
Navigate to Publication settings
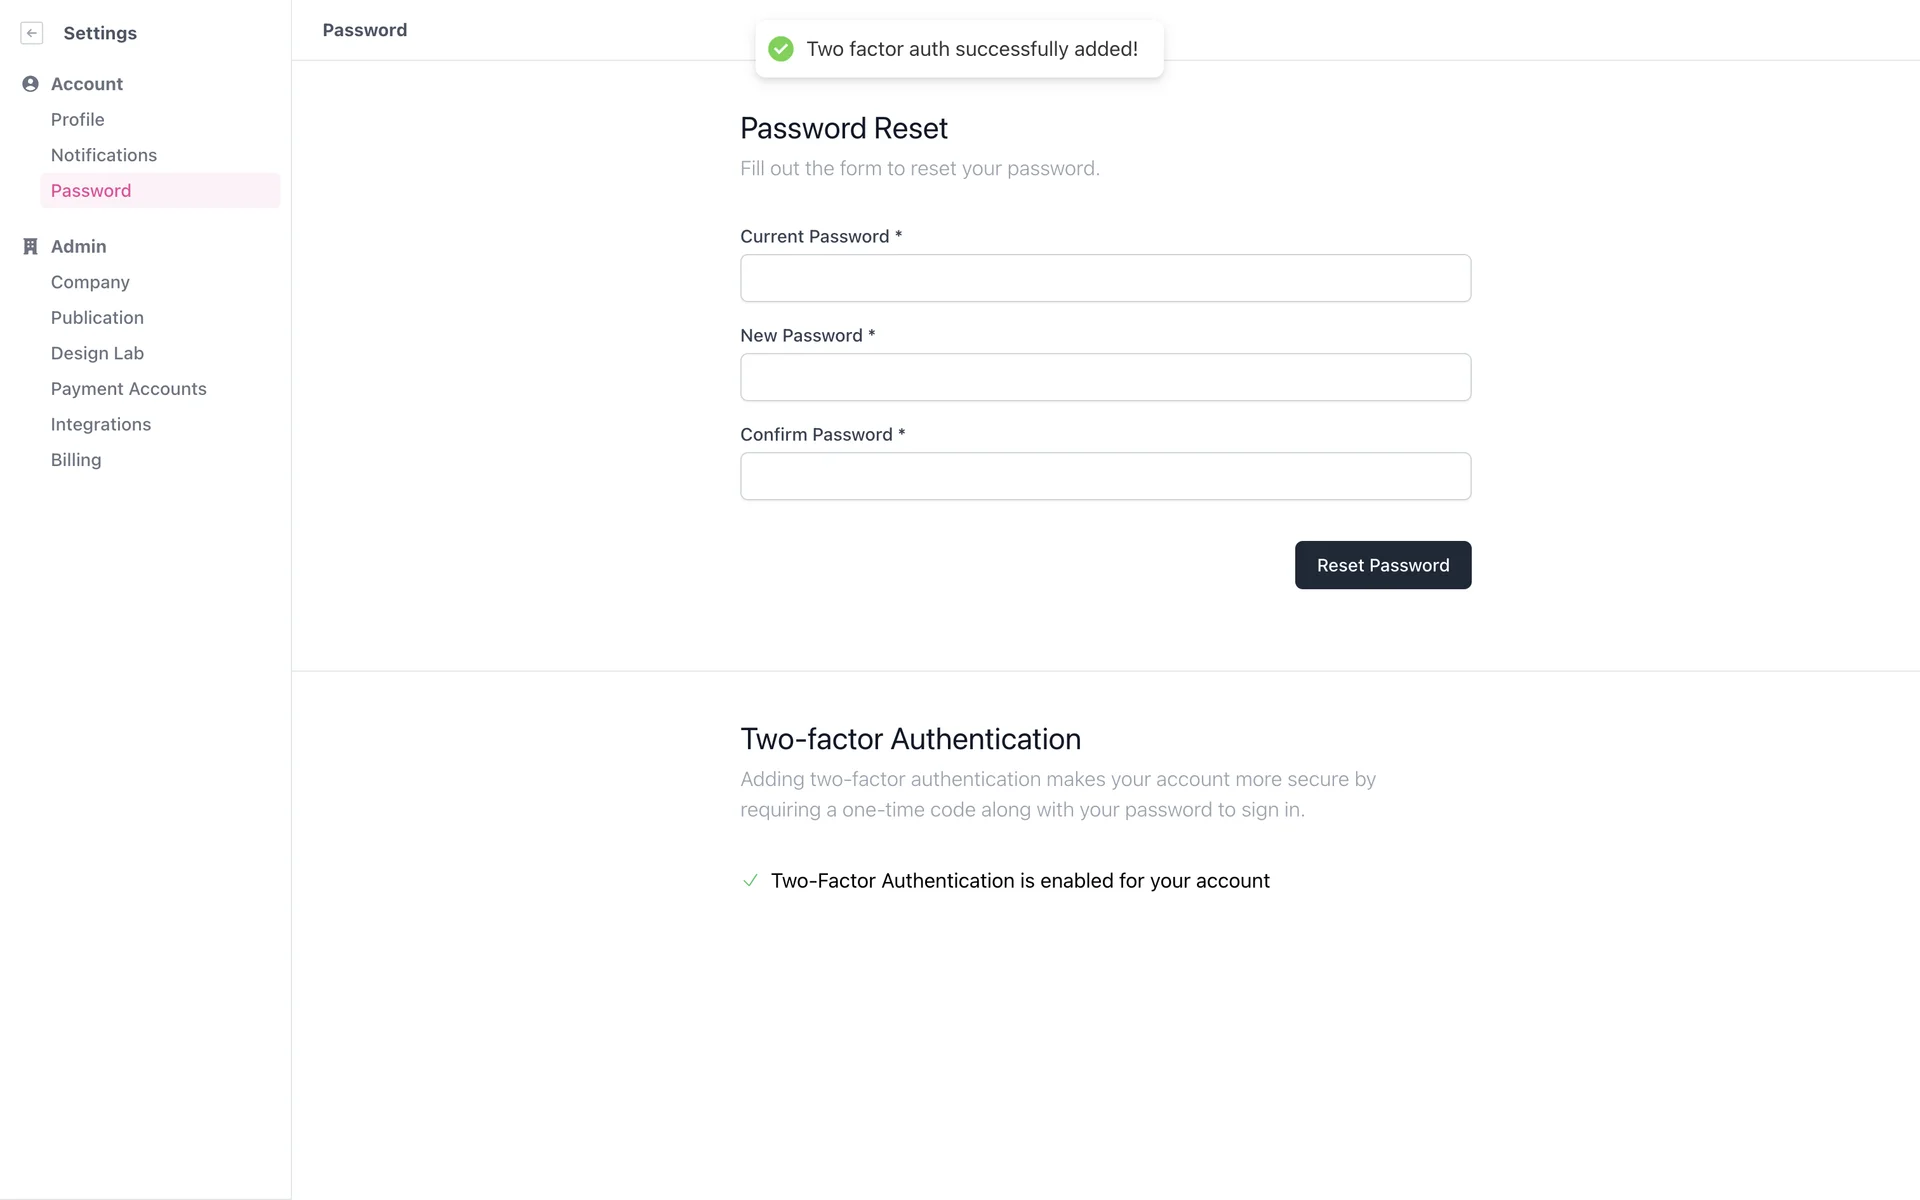(x=97, y=318)
